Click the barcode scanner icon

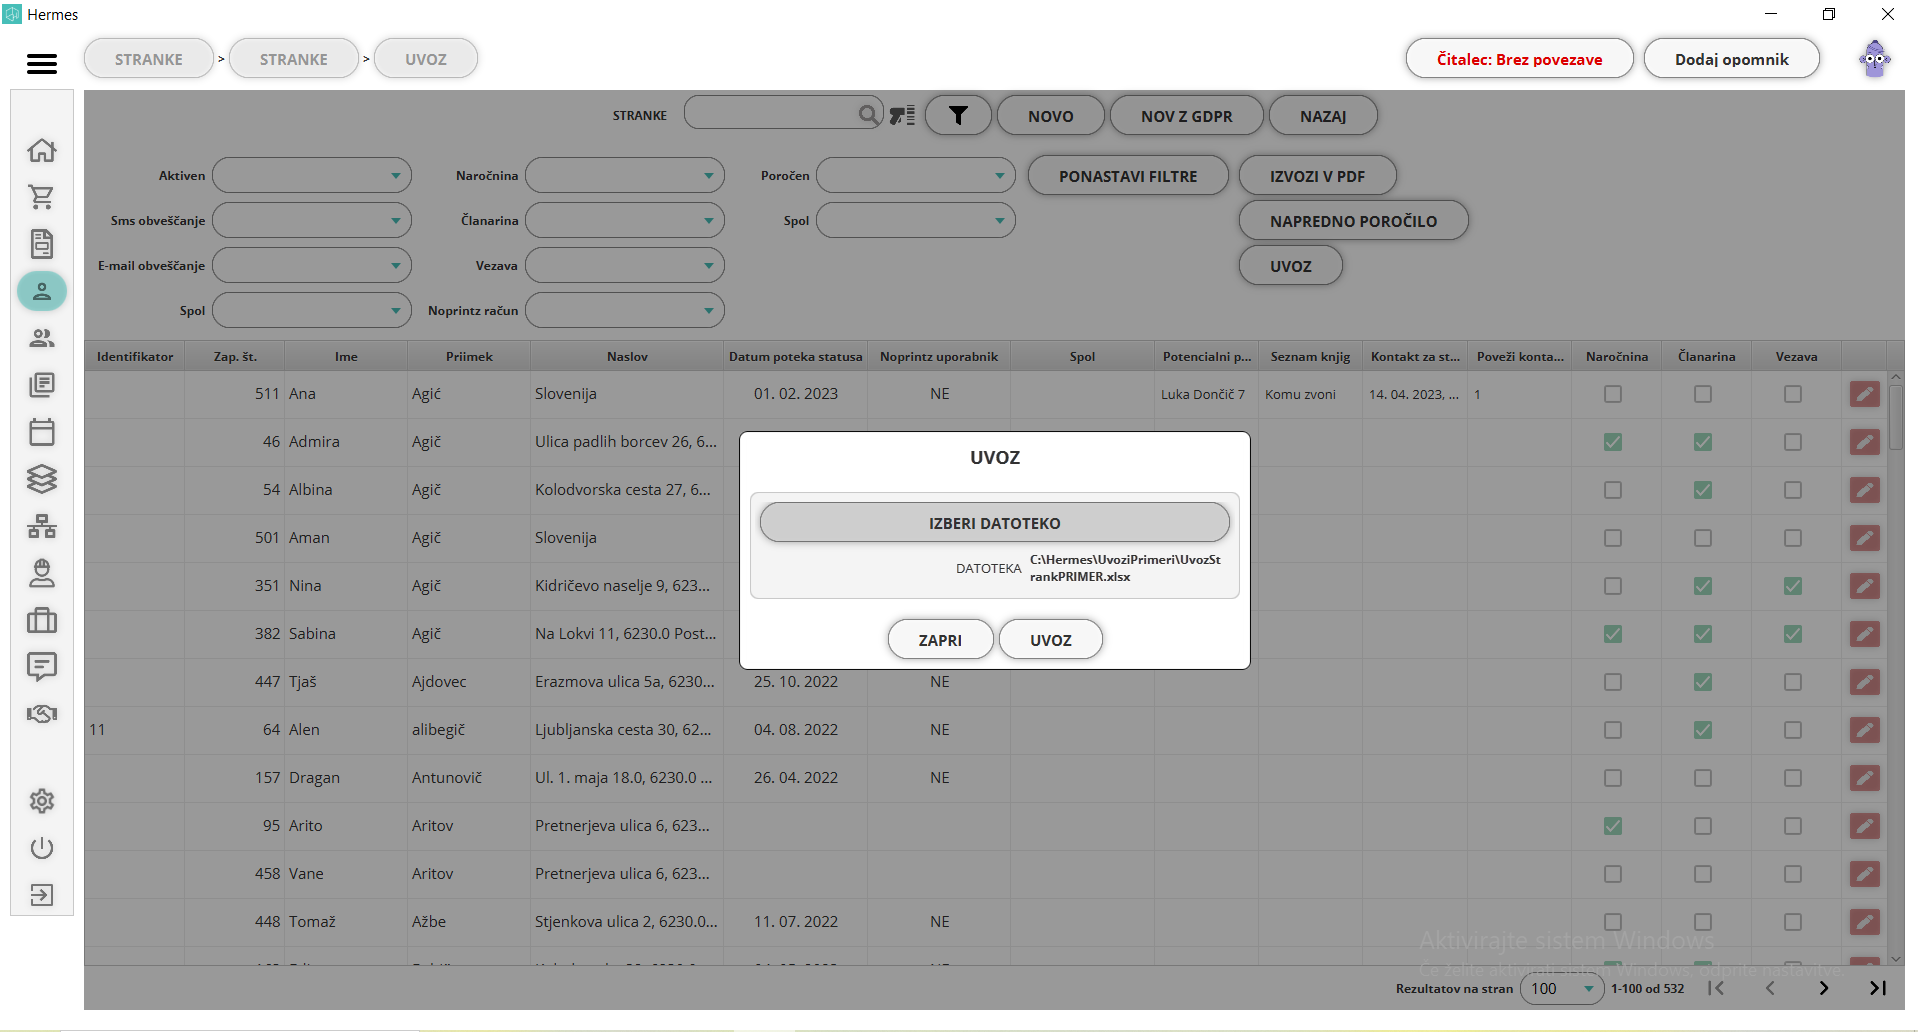click(902, 115)
